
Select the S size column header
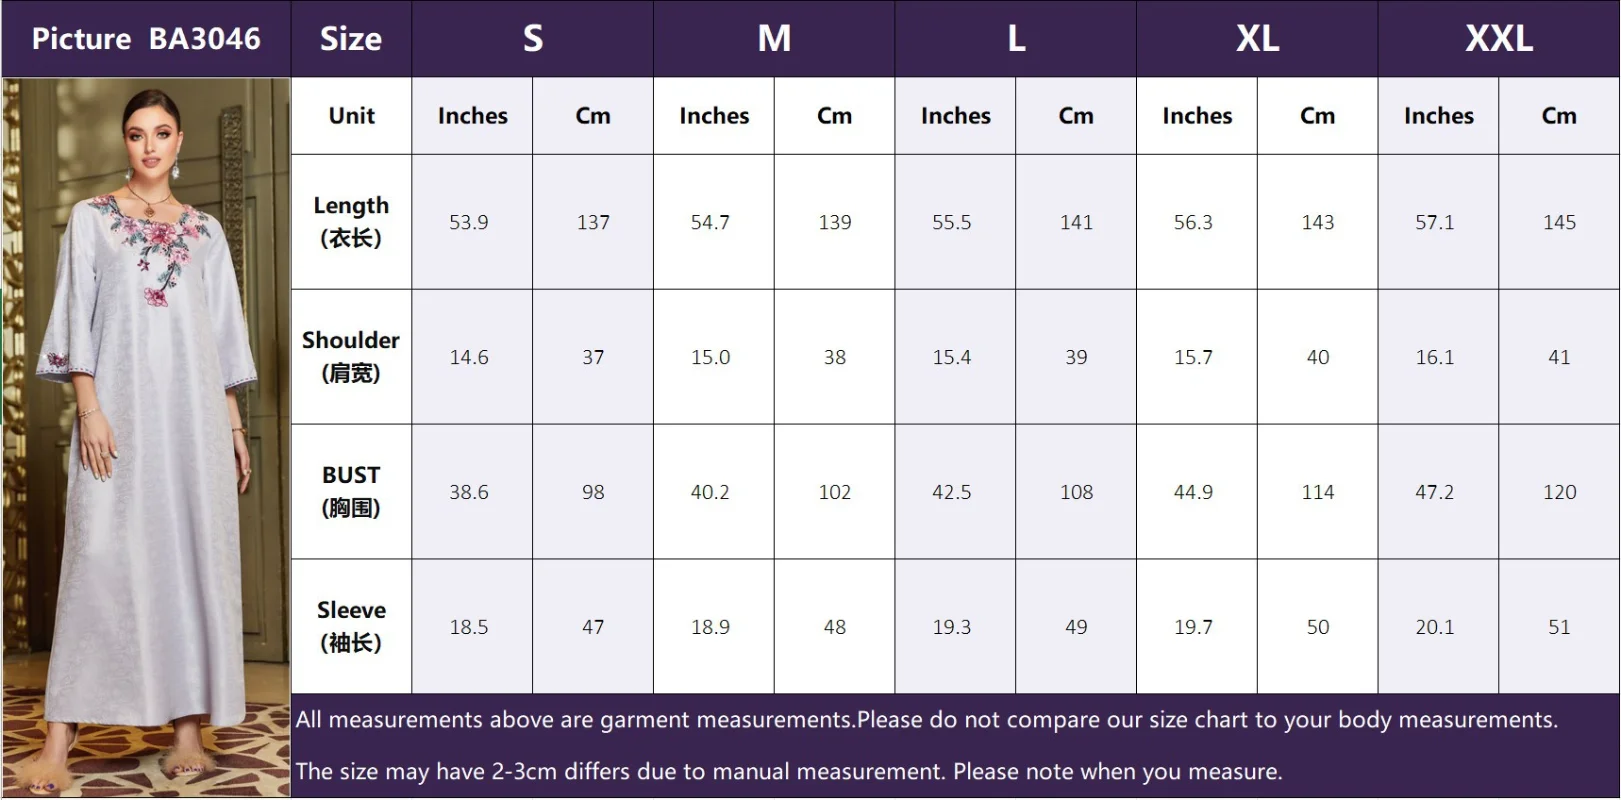(x=532, y=39)
